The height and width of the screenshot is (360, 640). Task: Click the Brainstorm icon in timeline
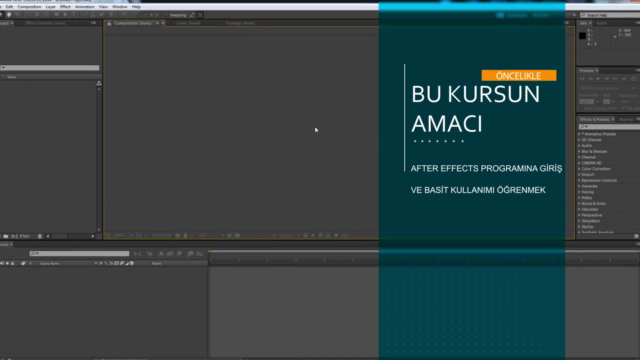coord(190,254)
